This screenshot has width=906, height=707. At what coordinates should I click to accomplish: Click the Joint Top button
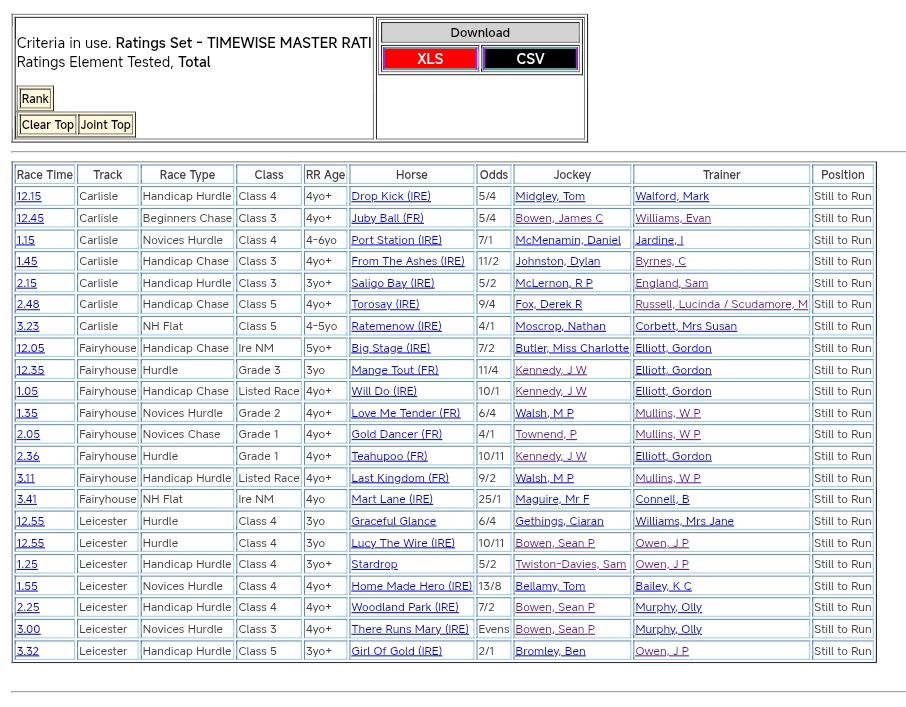(x=106, y=125)
